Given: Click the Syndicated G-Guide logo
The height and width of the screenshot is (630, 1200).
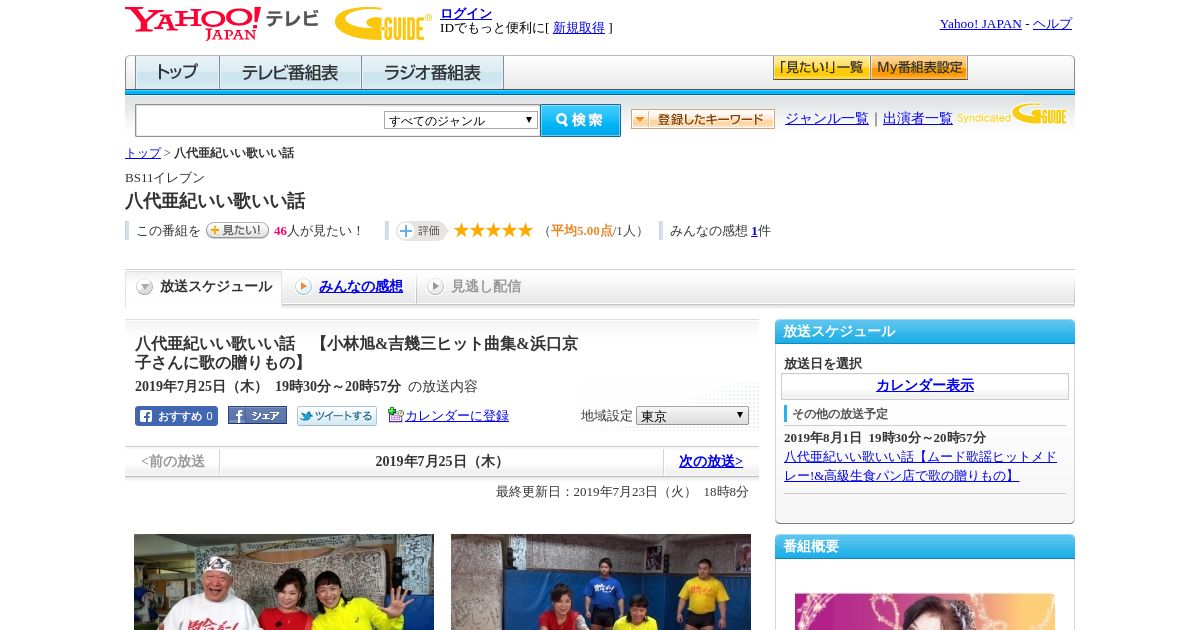Looking at the screenshot, I should pos(1012,115).
